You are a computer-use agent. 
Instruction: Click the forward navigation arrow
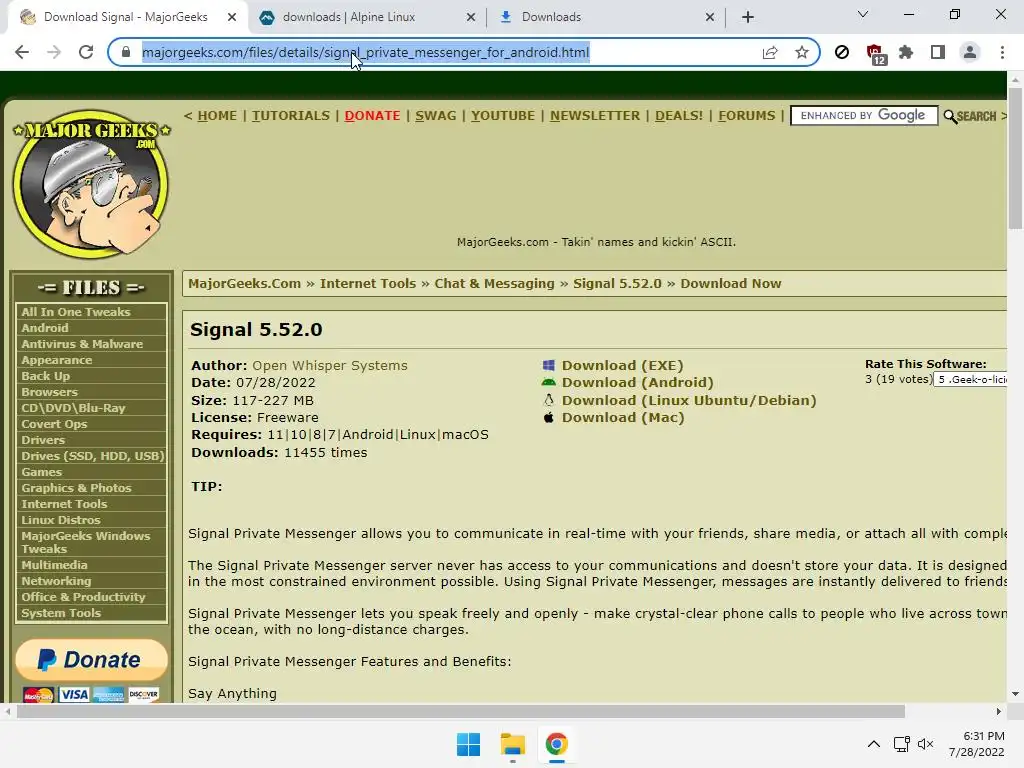point(54,52)
